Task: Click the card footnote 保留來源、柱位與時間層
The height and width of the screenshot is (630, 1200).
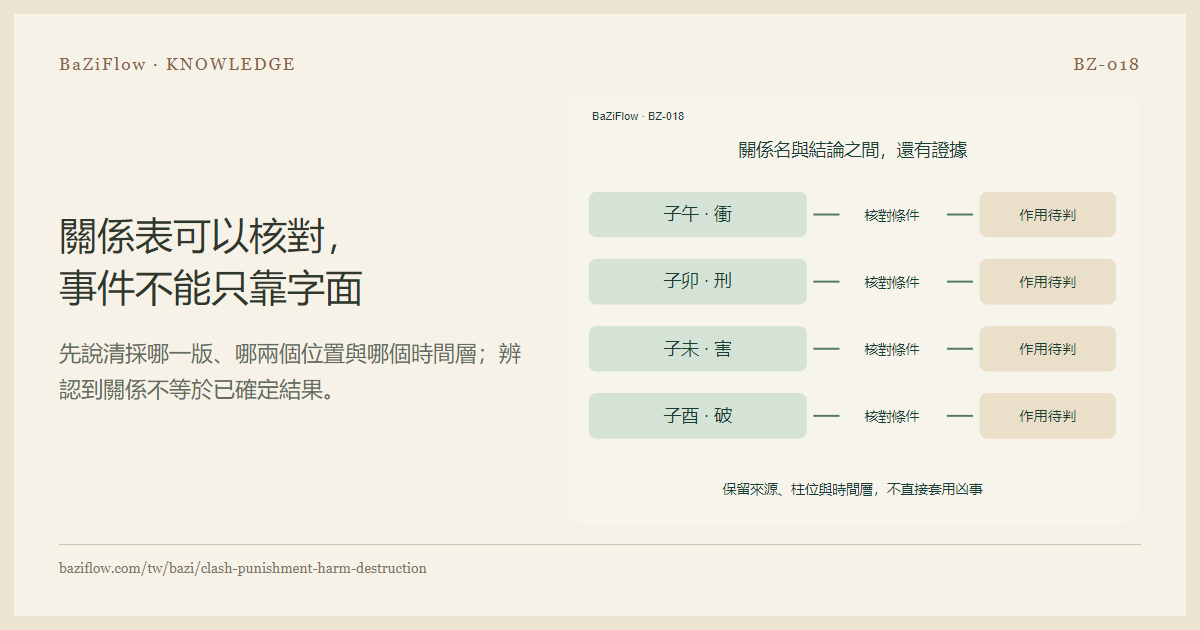Action: coord(853,489)
